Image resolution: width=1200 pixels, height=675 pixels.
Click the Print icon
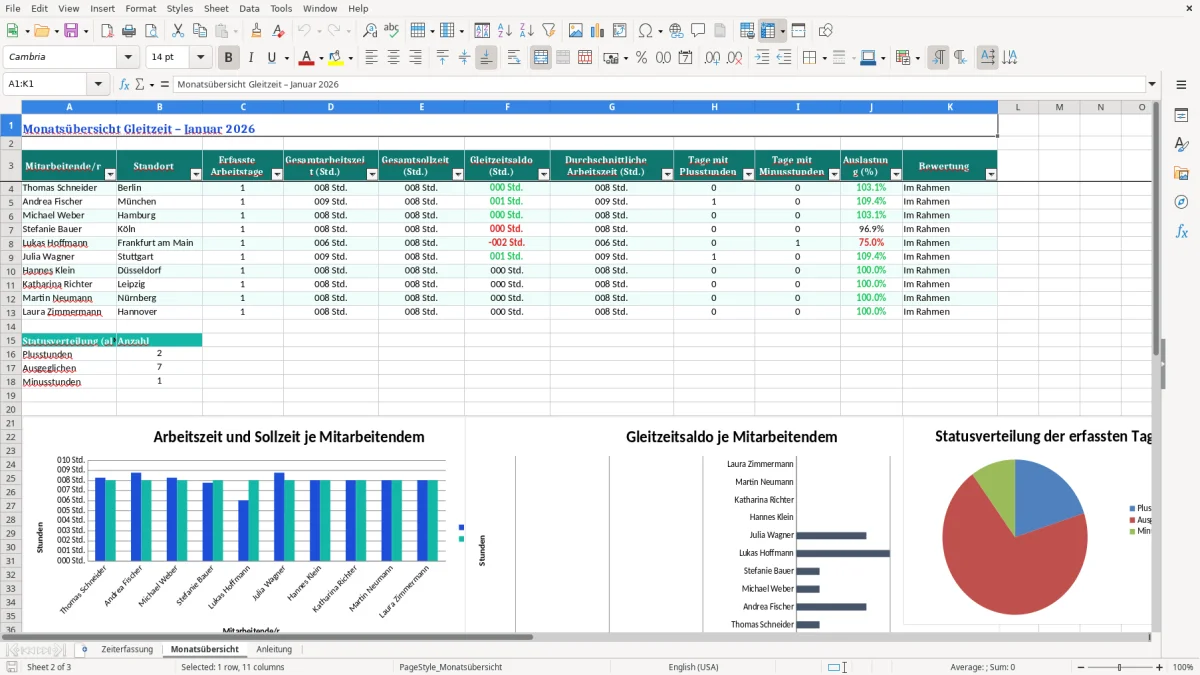[x=129, y=31]
